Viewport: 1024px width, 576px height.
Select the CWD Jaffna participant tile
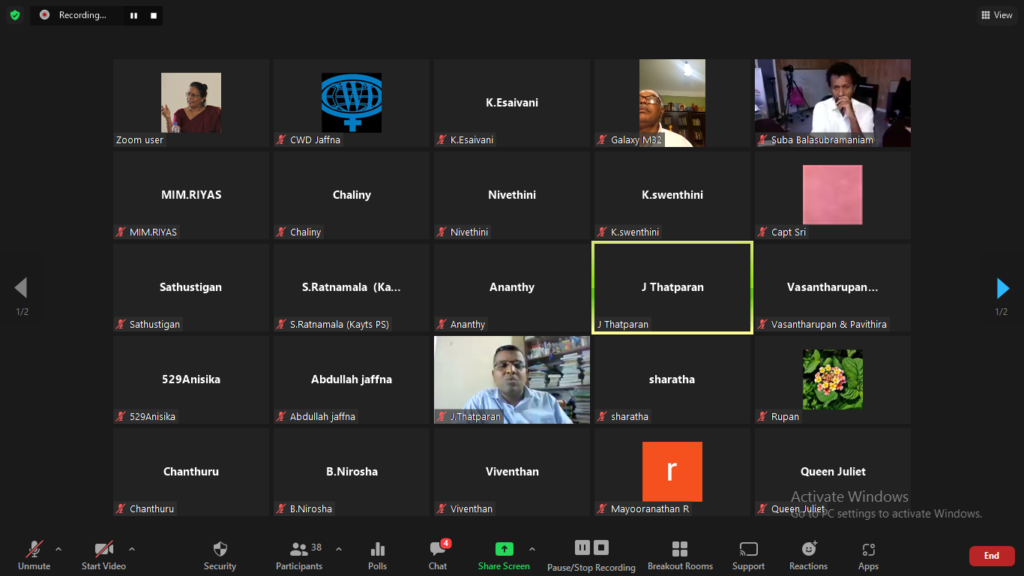351,103
